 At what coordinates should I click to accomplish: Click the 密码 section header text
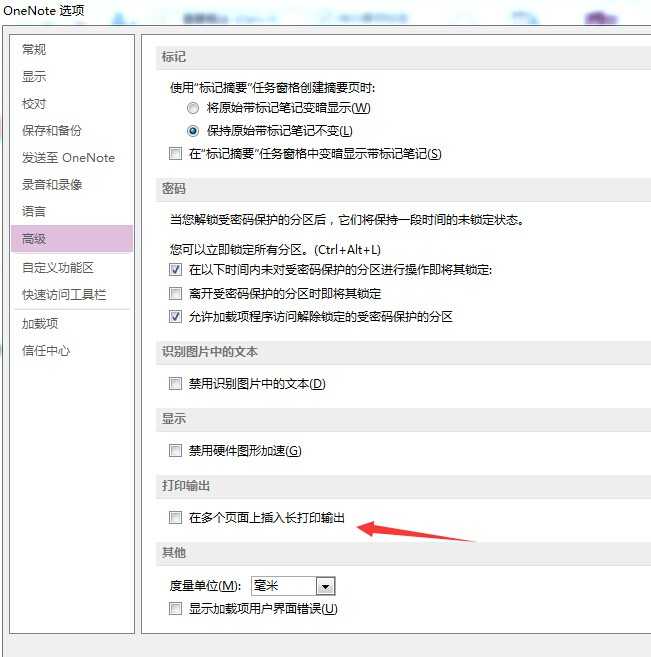(x=174, y=188)
